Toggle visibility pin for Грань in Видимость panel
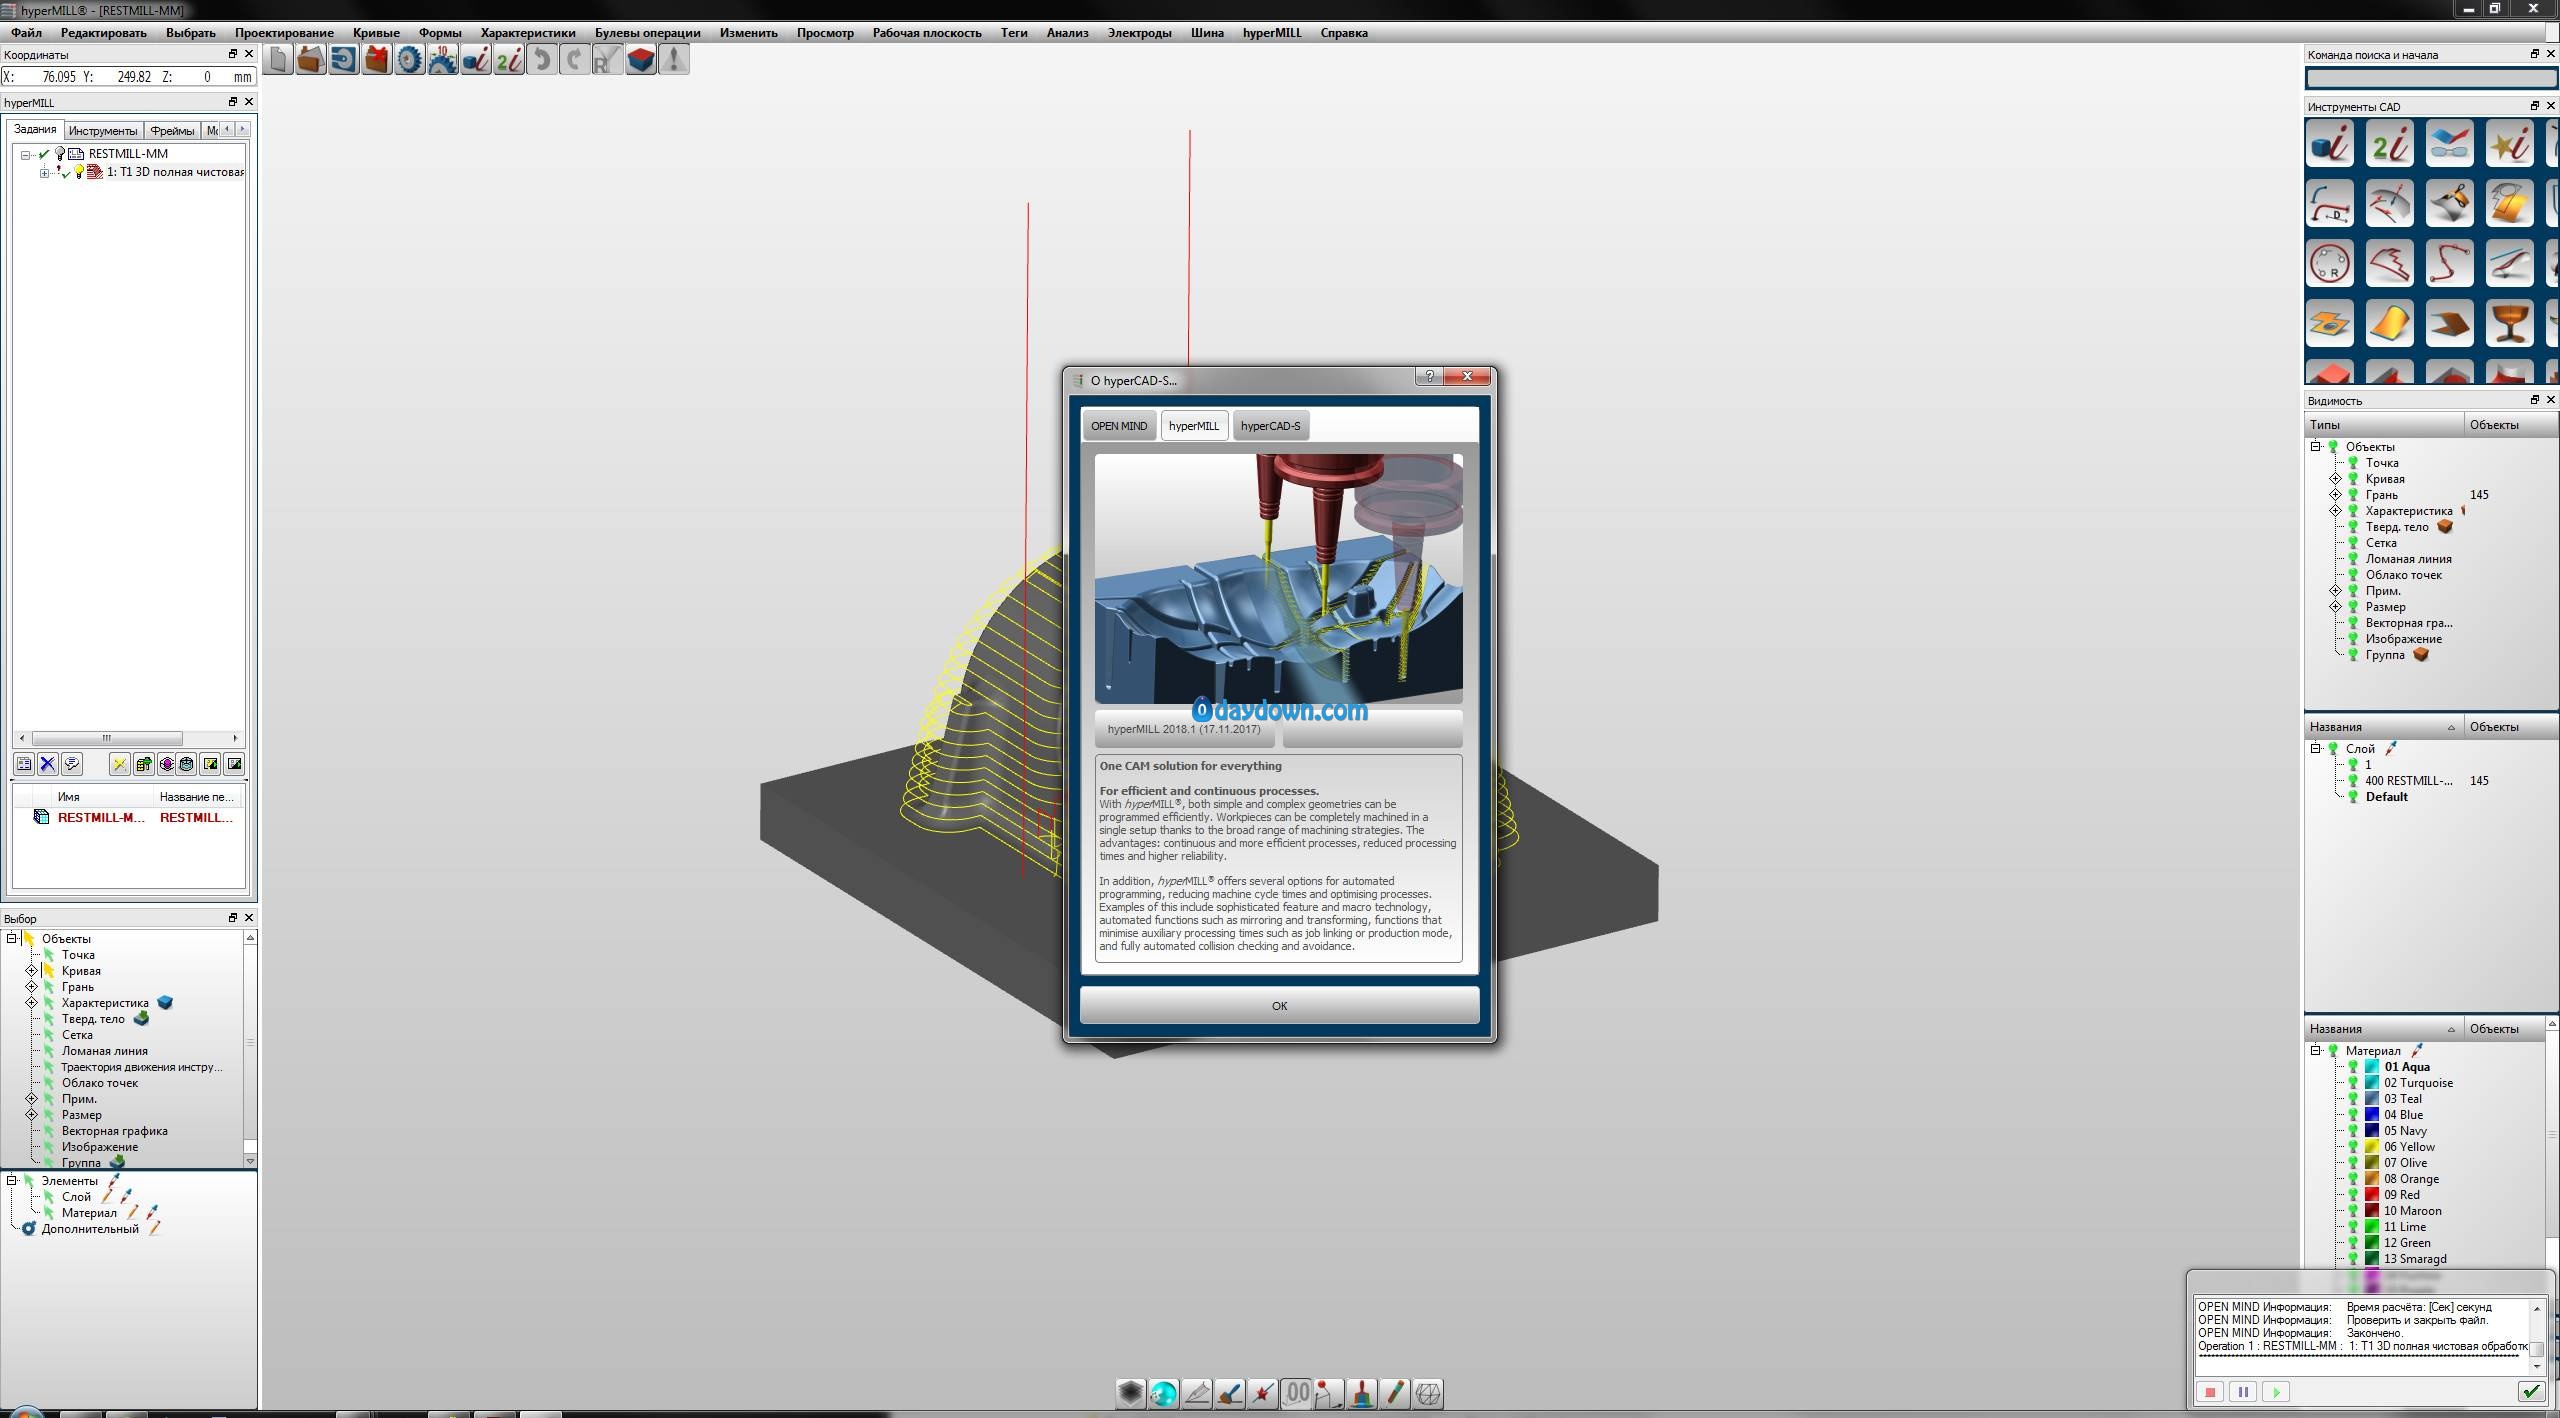This screenshot has height=1418, width=2560. [2353, 495]
